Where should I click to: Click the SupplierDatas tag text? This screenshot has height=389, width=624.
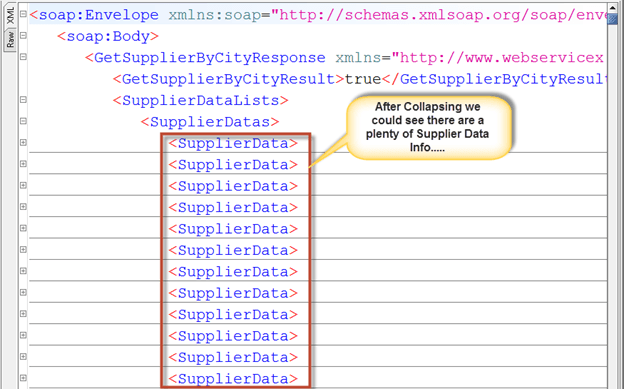tap(210, 122)
